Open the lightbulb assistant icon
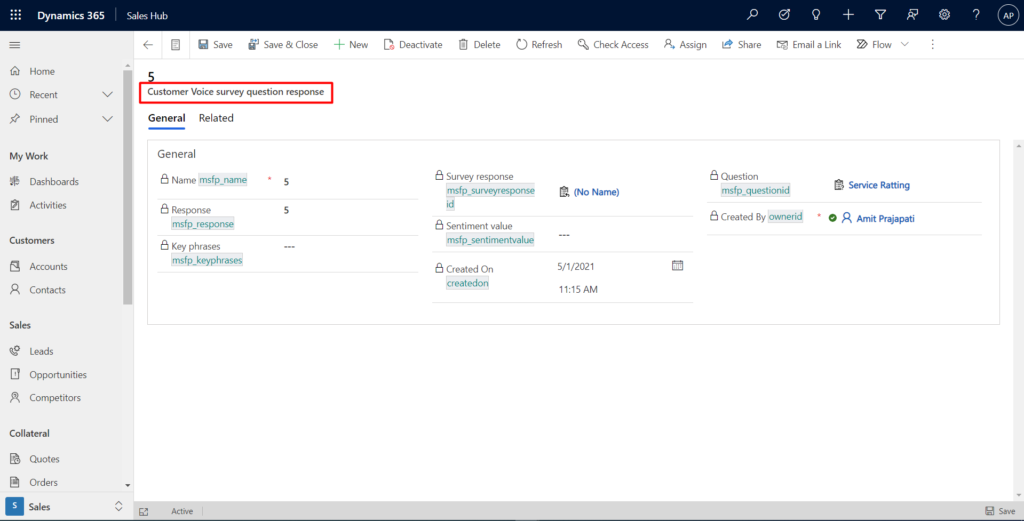Viewport: 1024px width, 521px height. [816, 14]
